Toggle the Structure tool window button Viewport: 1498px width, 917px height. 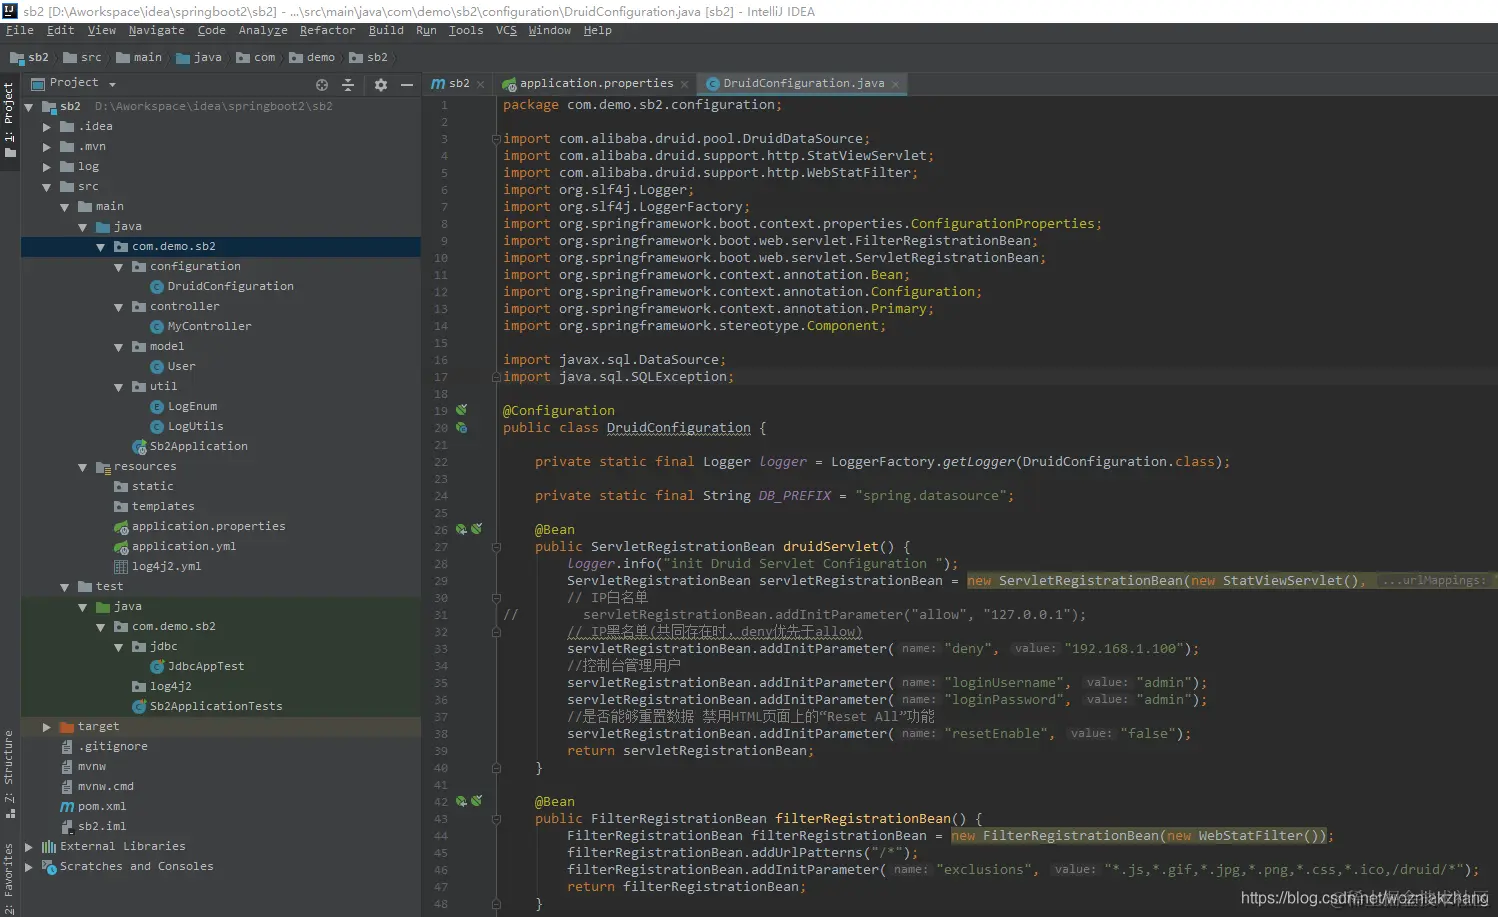pos(9,772)
